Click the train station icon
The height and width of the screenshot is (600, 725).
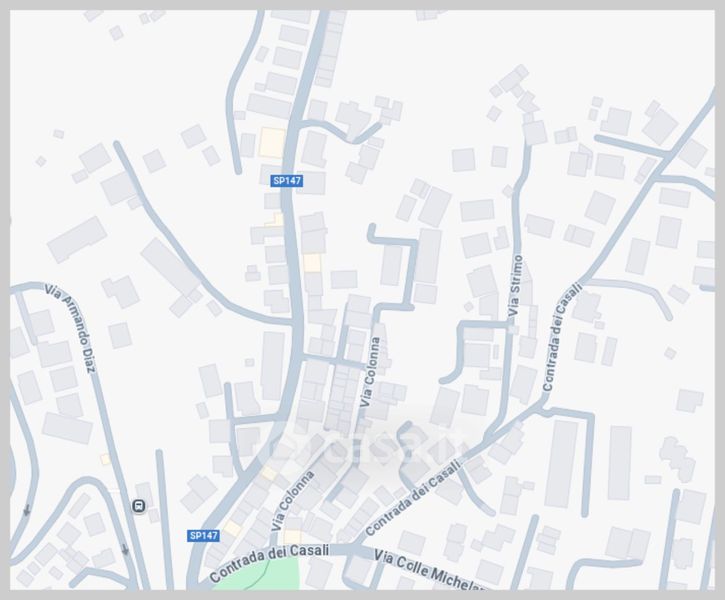point(138,506)
